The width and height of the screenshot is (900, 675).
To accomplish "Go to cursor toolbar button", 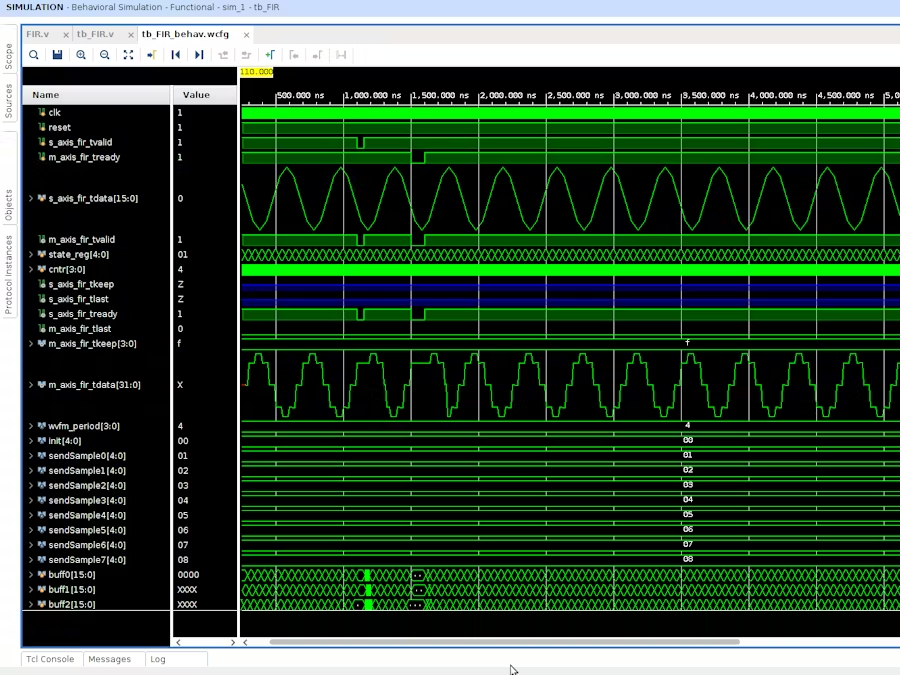I will tap(152, 55).
